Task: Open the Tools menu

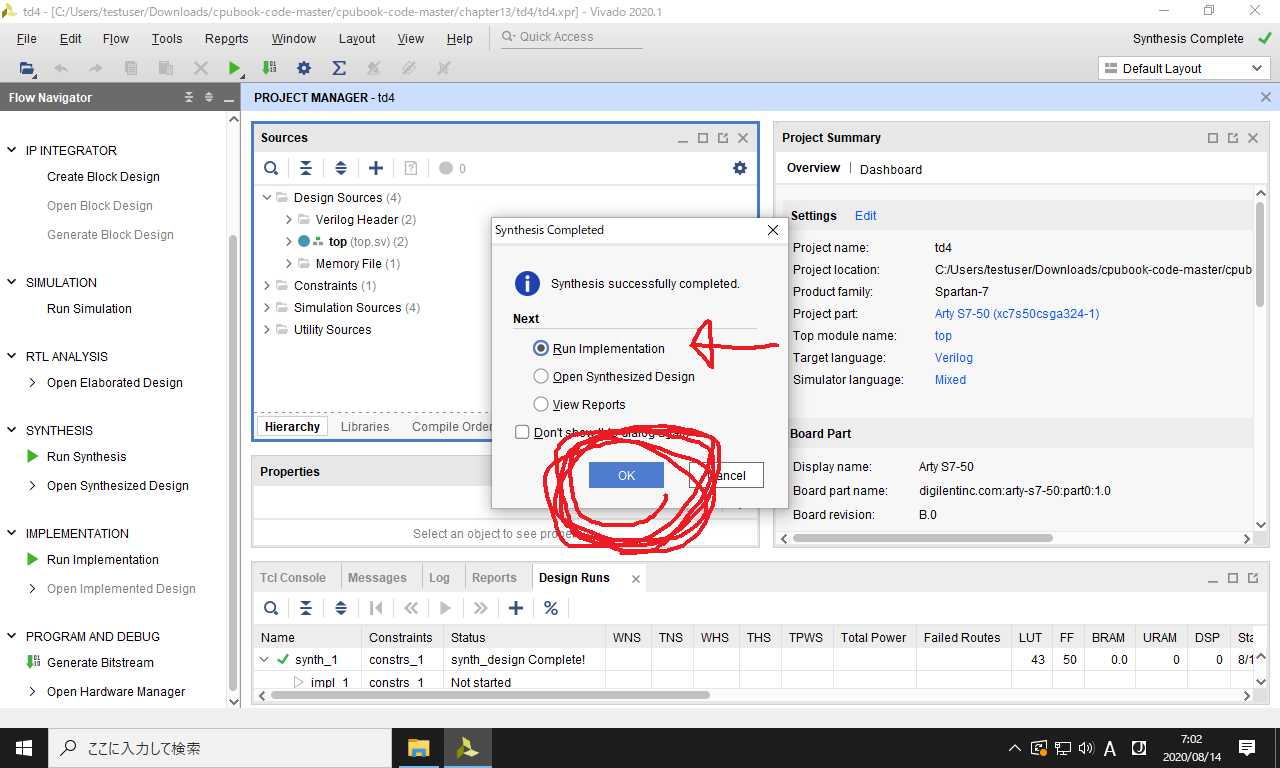Action: pos(167,39)
